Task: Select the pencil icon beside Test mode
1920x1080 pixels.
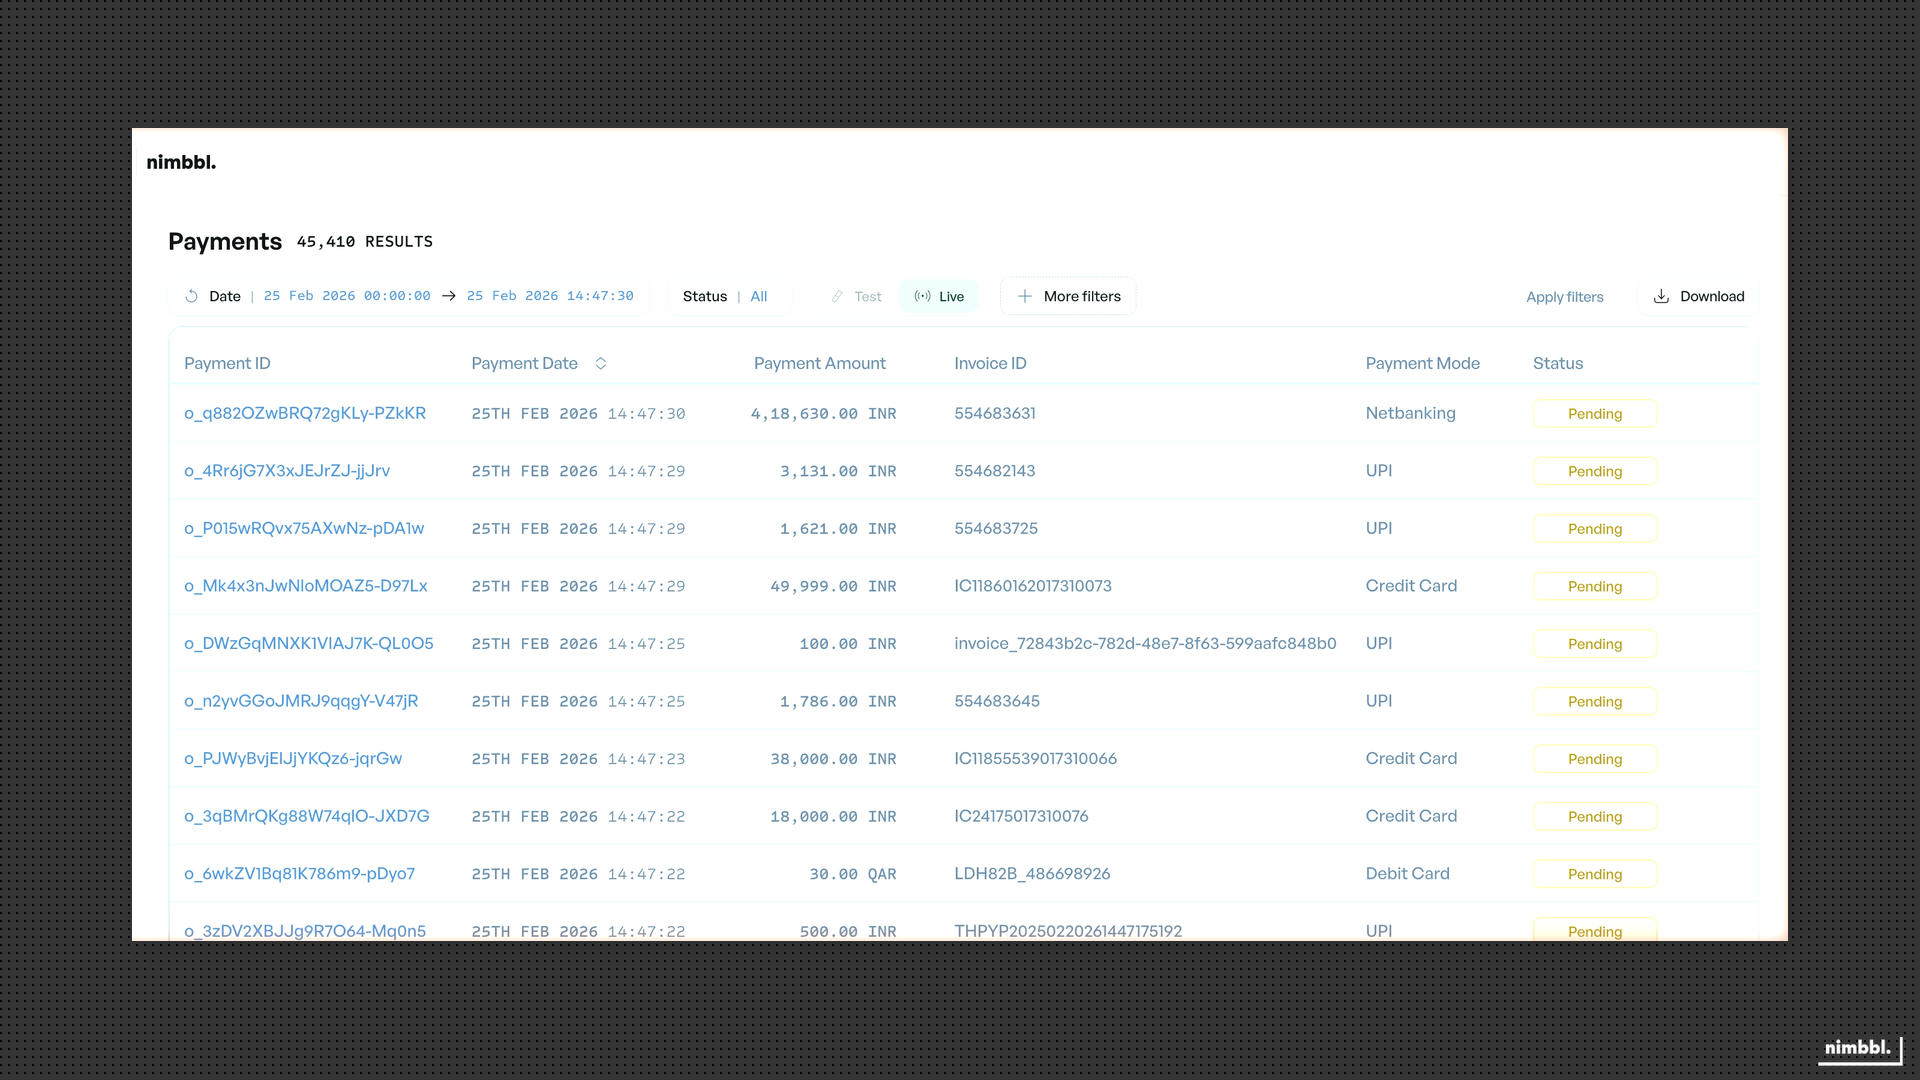Action: click(837, 296)
